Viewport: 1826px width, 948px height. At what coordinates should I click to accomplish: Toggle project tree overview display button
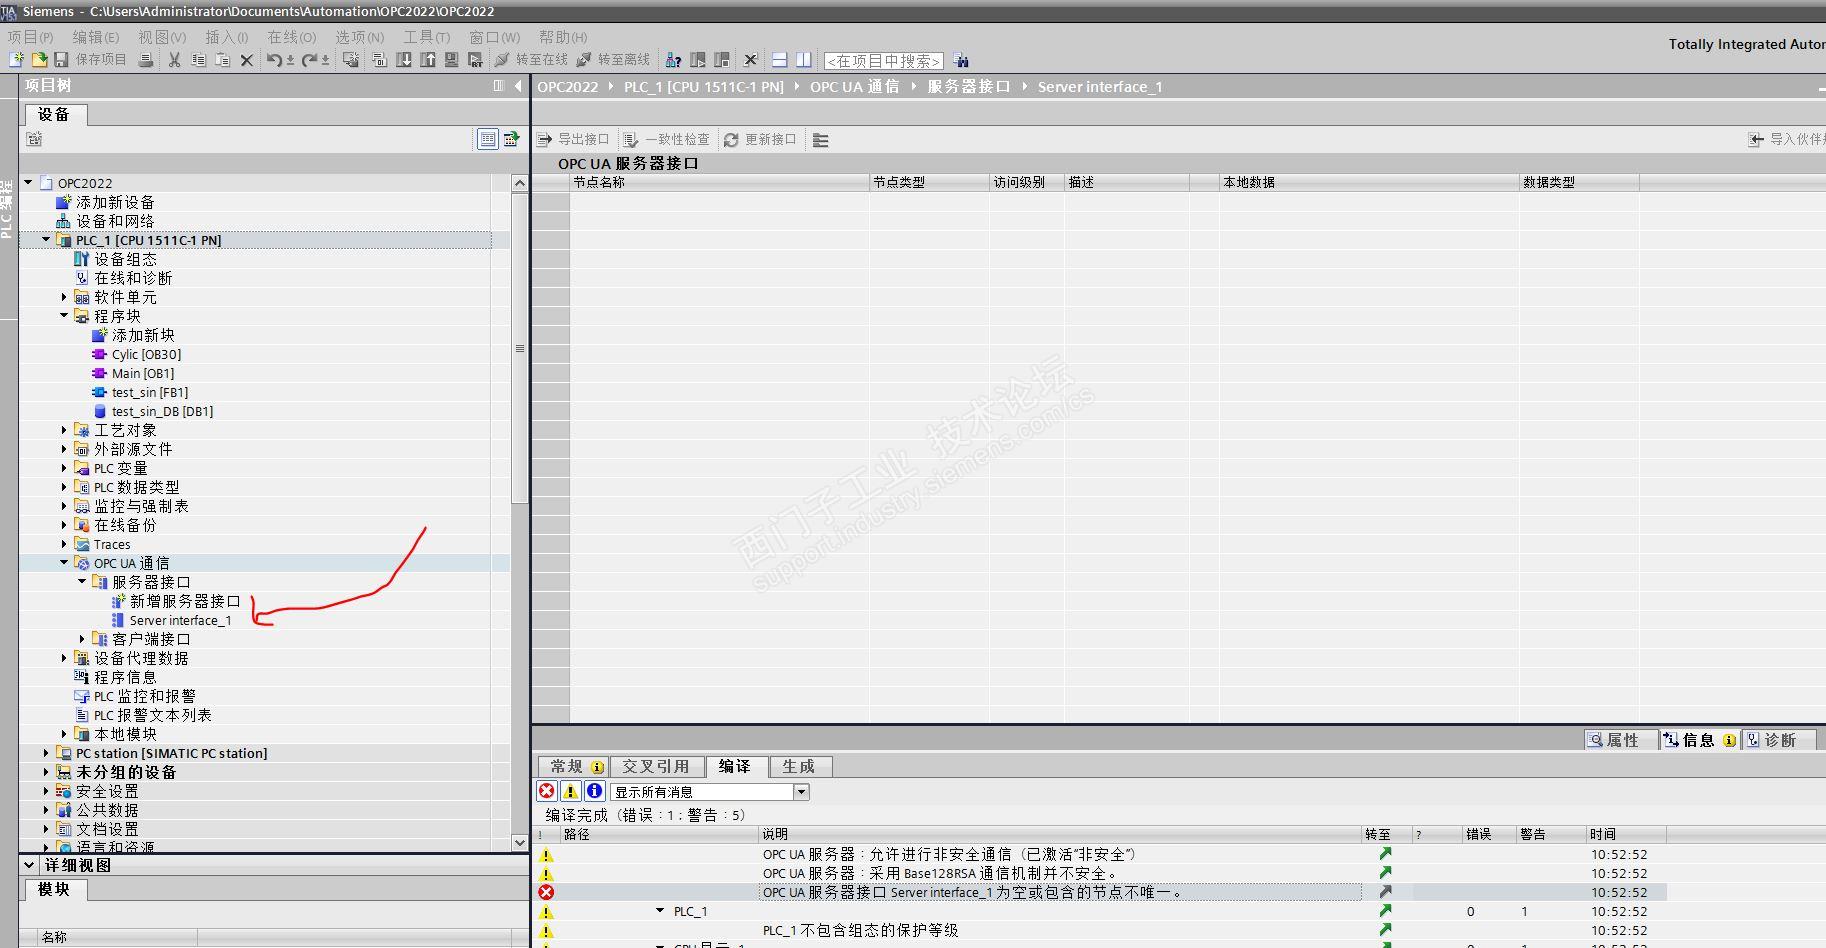(512, 139)
